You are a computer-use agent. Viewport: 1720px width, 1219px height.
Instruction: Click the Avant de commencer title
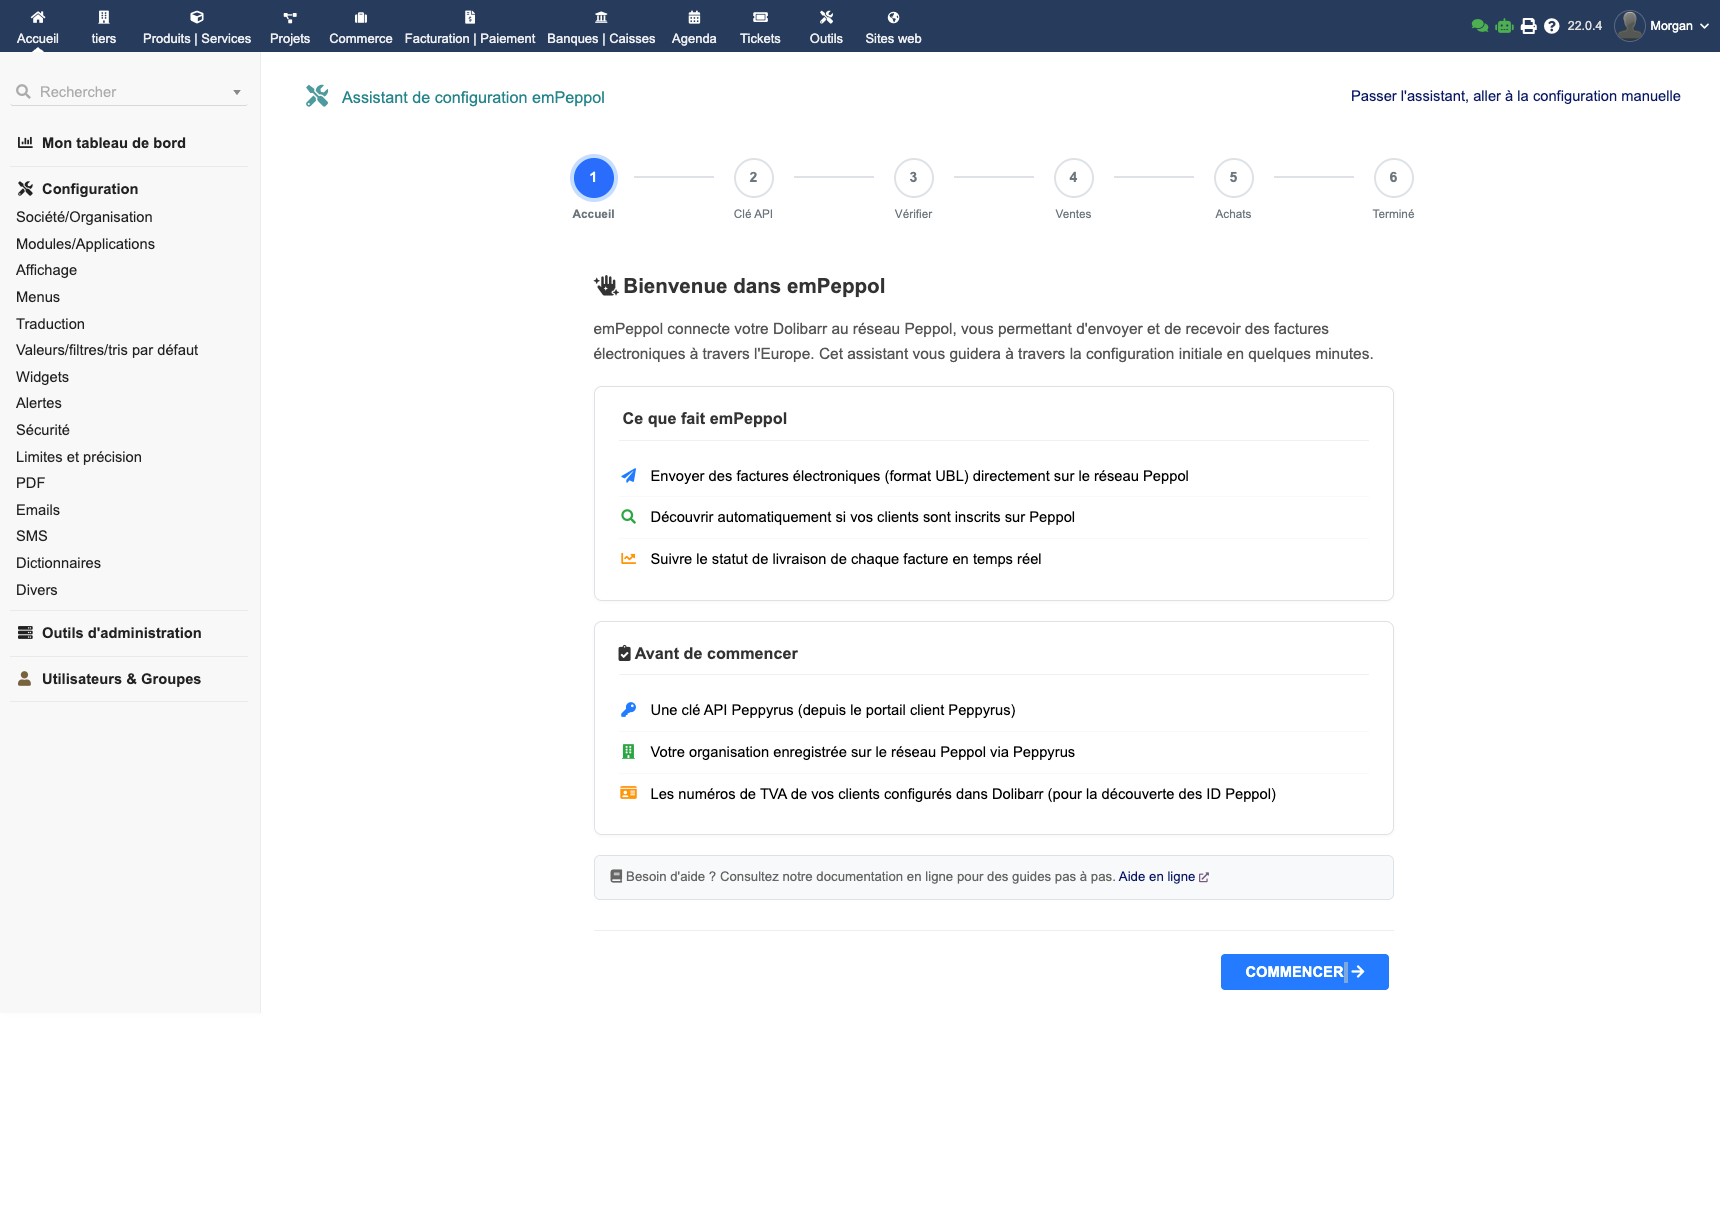coord(716,654)
